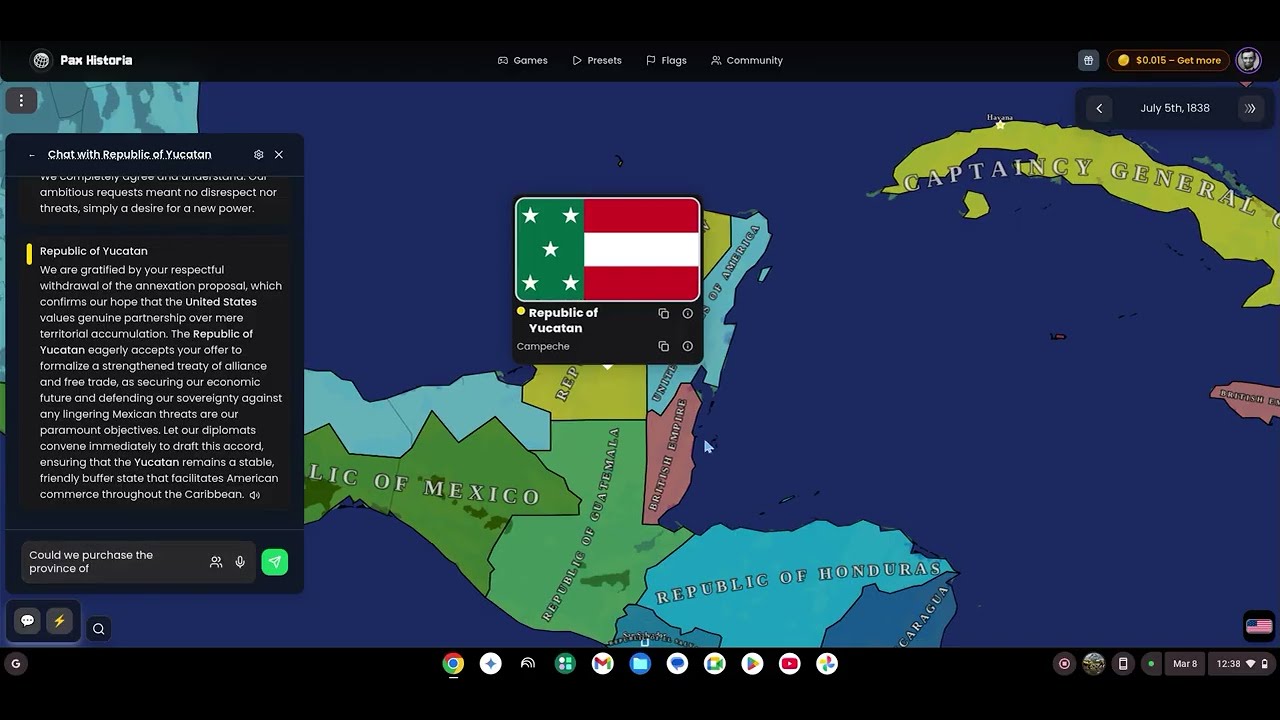Image resolution: width=1280 pixels, height=720 pixels.
Task: Open the chat bubble panel
Action: pyautogui.click(x=27, y=621)
